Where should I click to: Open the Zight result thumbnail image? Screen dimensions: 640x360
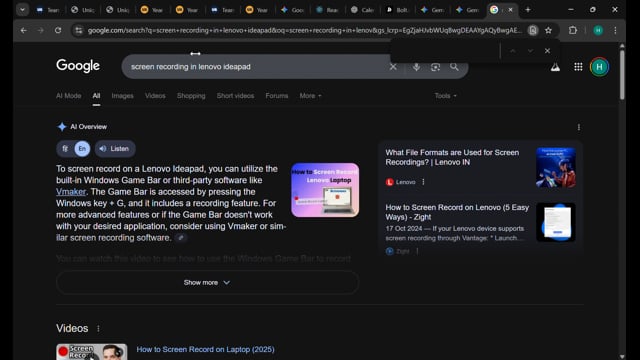pyautogui.click(x=556, y=222)
